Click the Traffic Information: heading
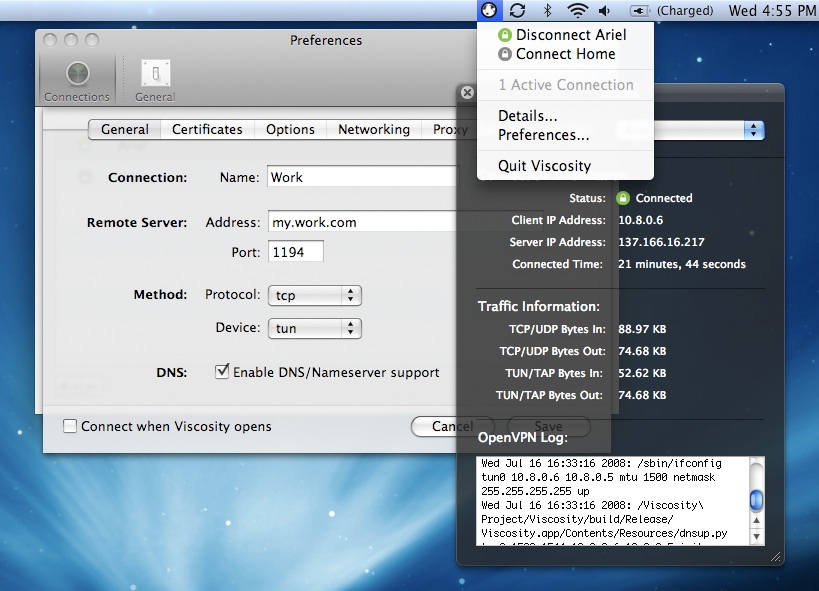Image resolution: width=819 pixels, height=591 pixels. click(539, 306)
